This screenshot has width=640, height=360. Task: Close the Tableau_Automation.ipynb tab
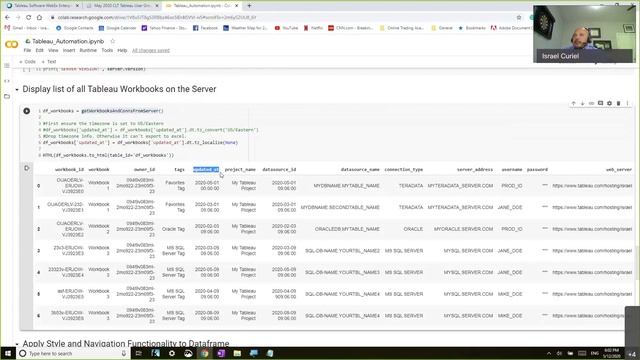(x=236, y=6)
